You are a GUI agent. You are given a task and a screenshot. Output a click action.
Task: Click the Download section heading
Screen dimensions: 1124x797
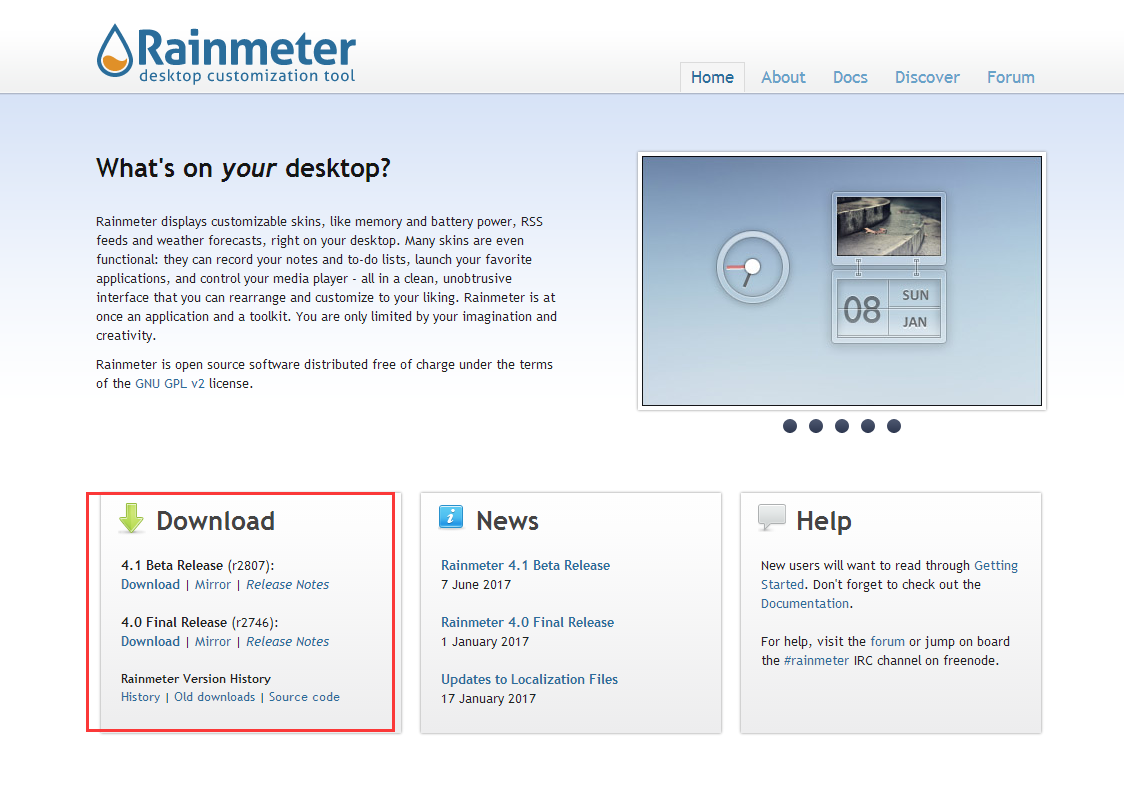coord(215,521)
